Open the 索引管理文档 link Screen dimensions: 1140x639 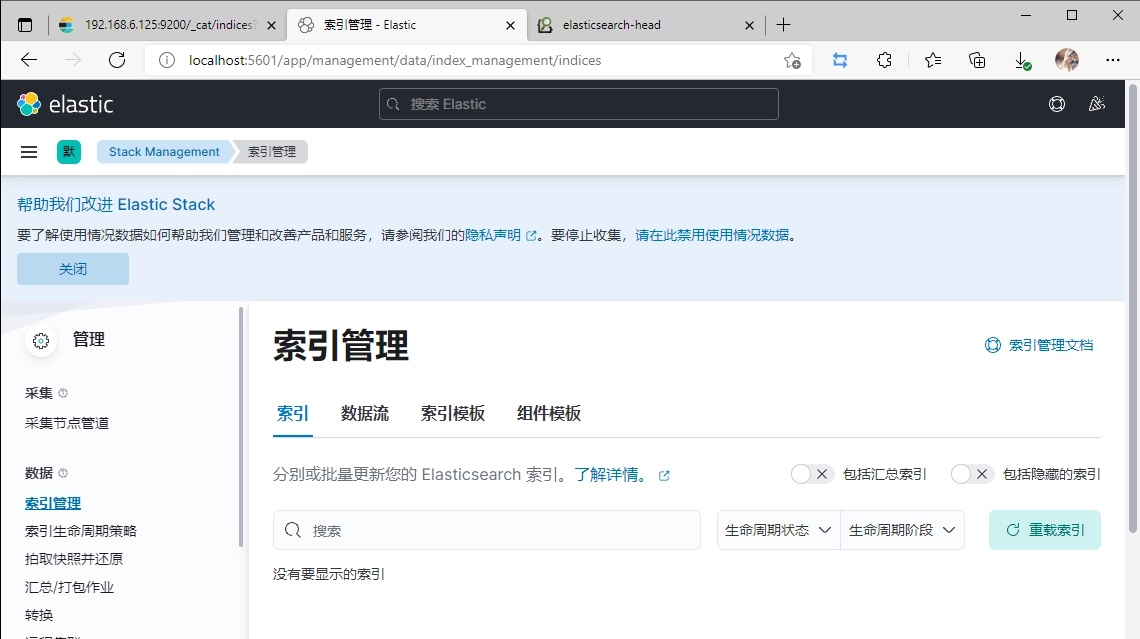(1040, 345)
